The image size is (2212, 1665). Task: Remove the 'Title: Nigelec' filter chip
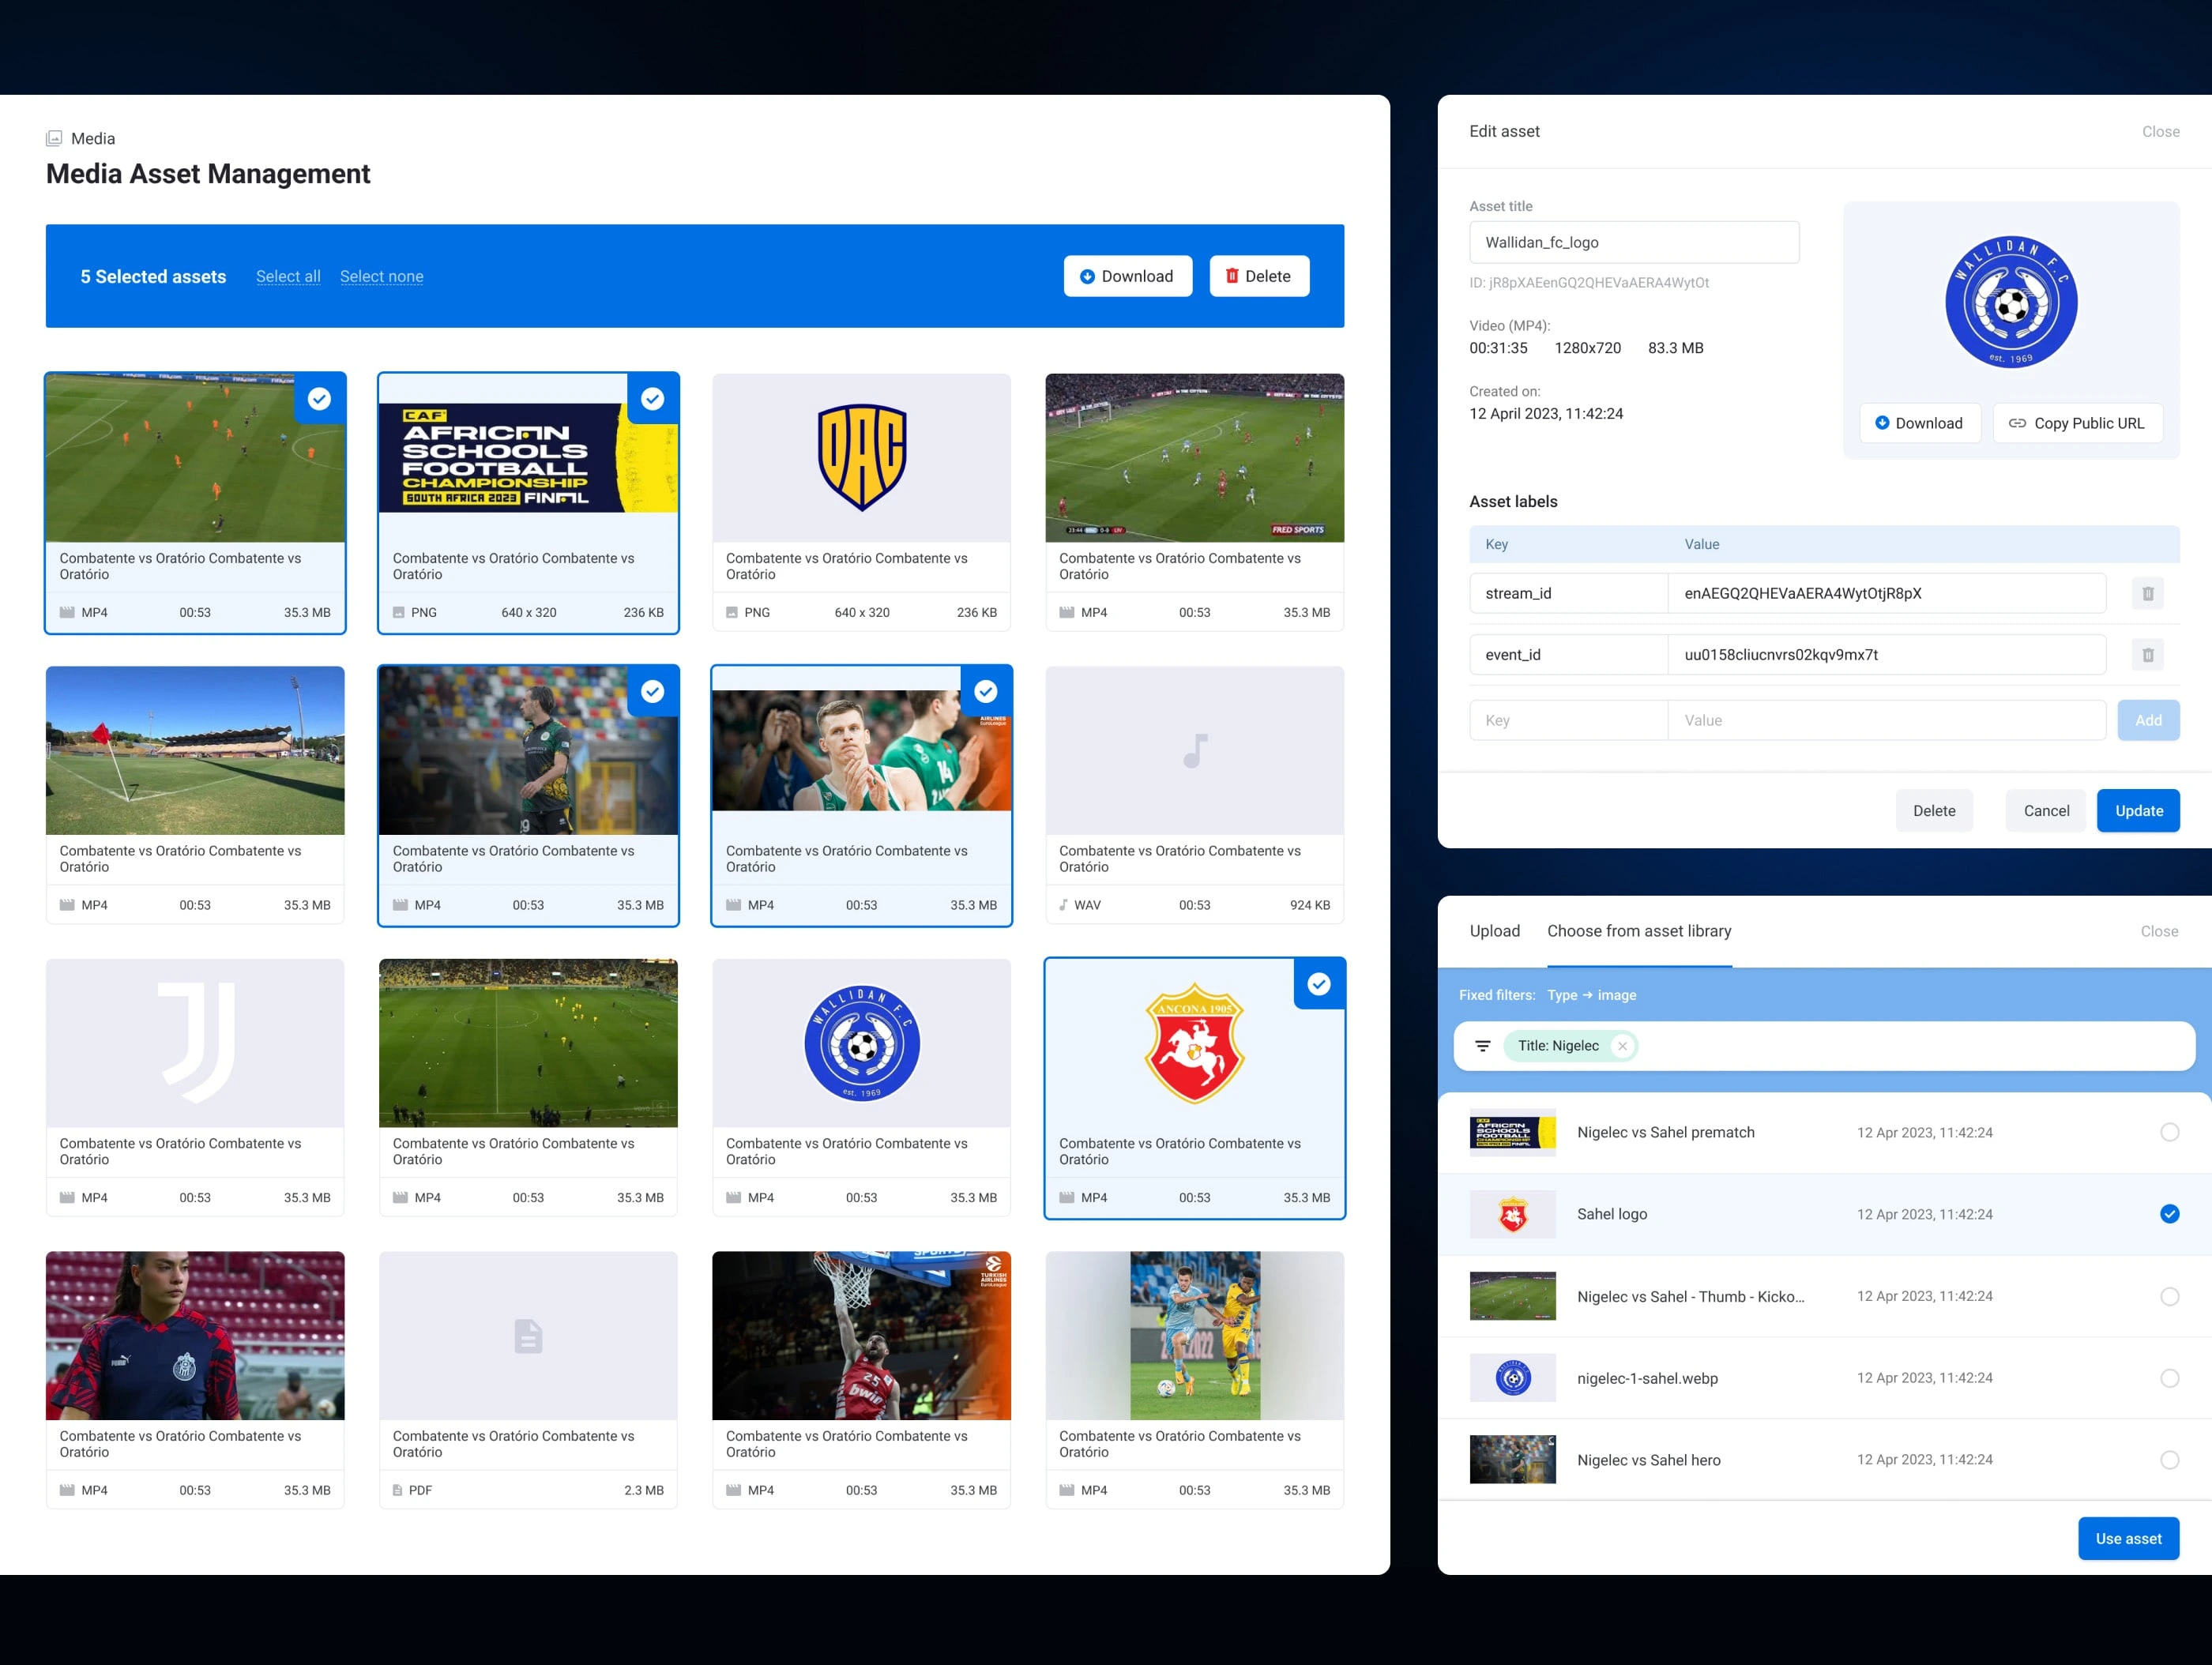(x=1622, y=1046)
